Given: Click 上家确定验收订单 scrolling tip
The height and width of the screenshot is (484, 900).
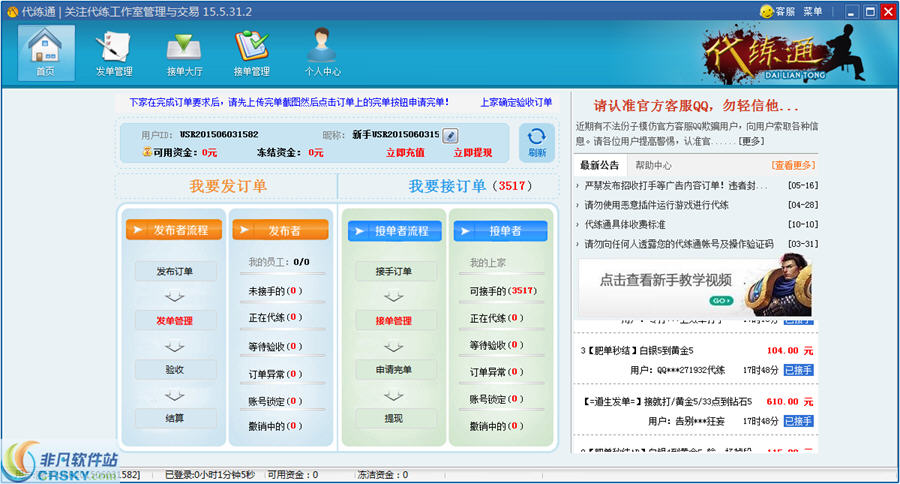Looking at the screenshot, I should (516, 102).
